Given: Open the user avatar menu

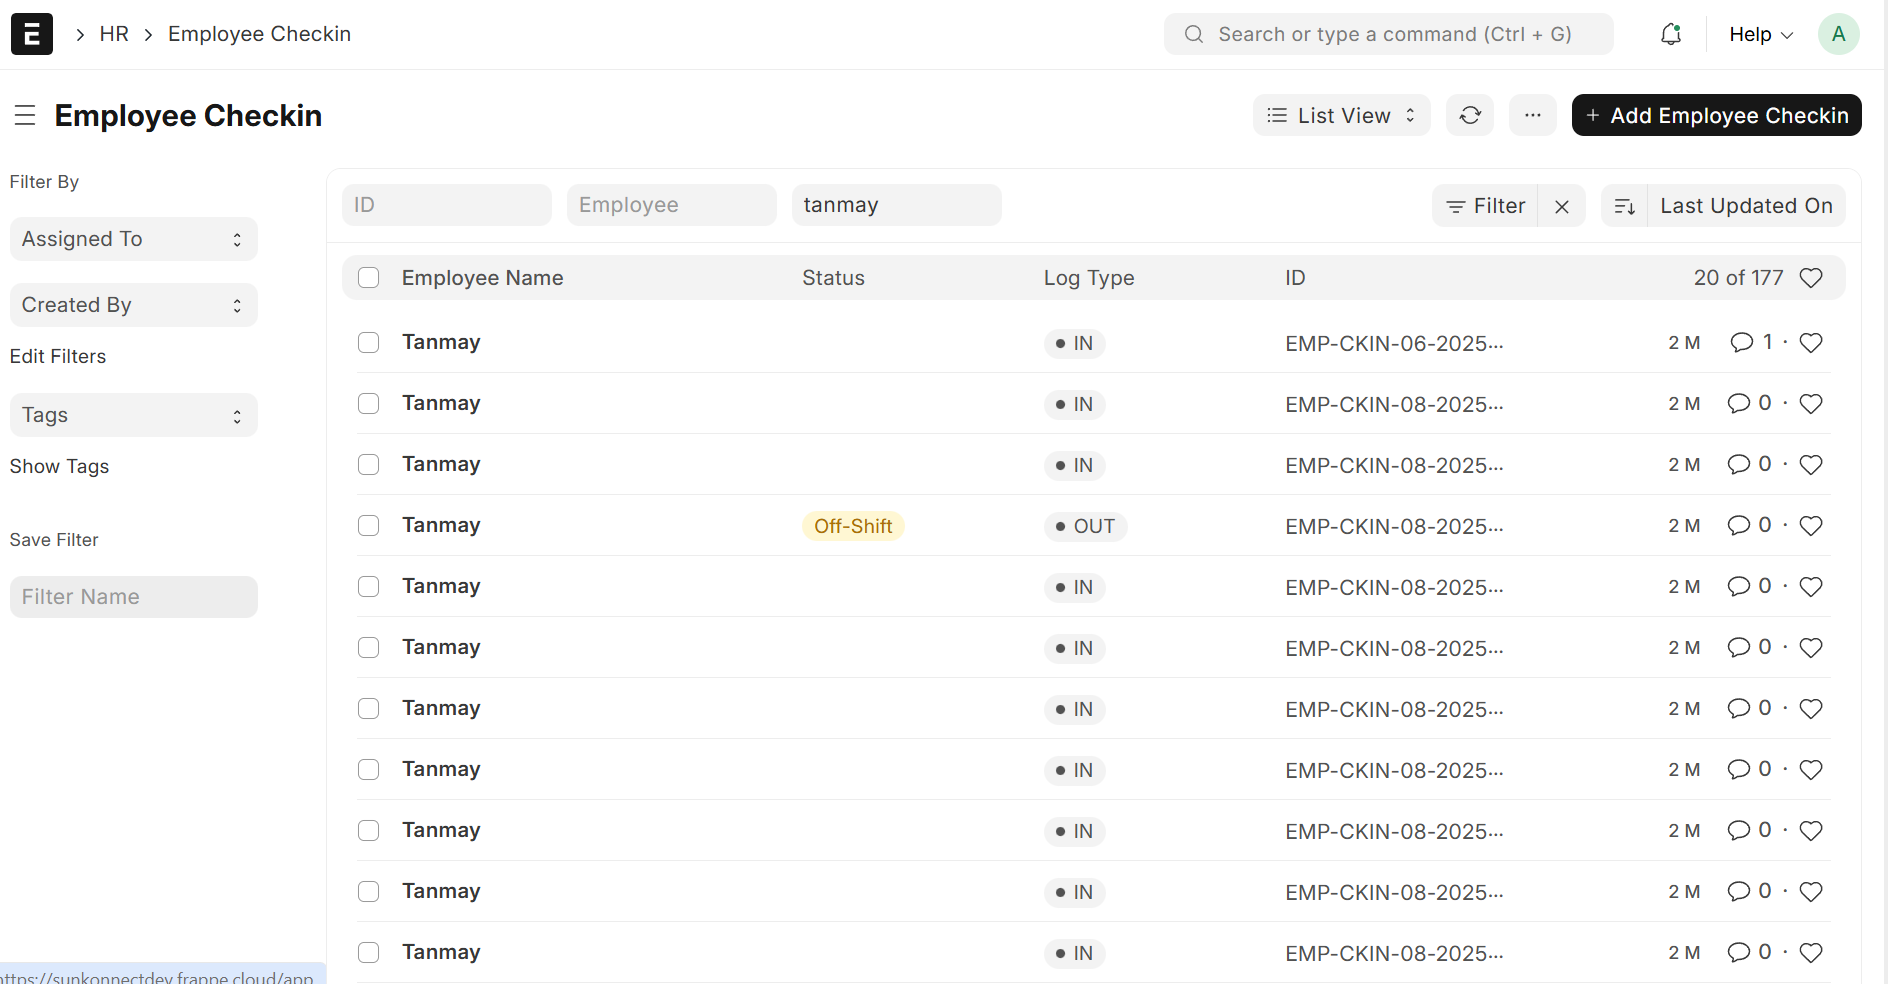Looking at the screenshot, I should click(x=1838, y=34).
